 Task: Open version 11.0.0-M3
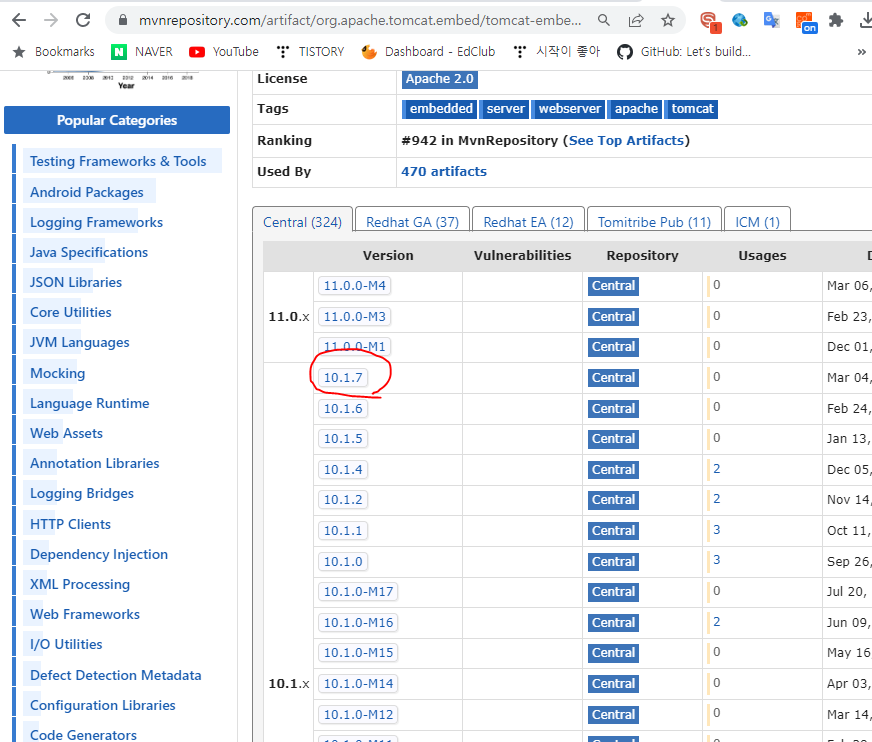pos(354,316)
